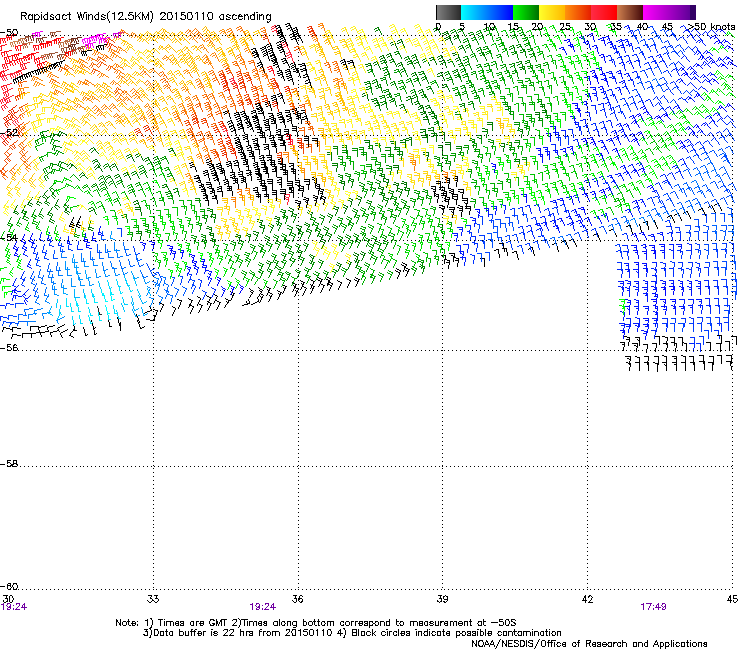Click the 'Rapidsact Winds(12.5KM) 20150110 ascending' title

146,17
